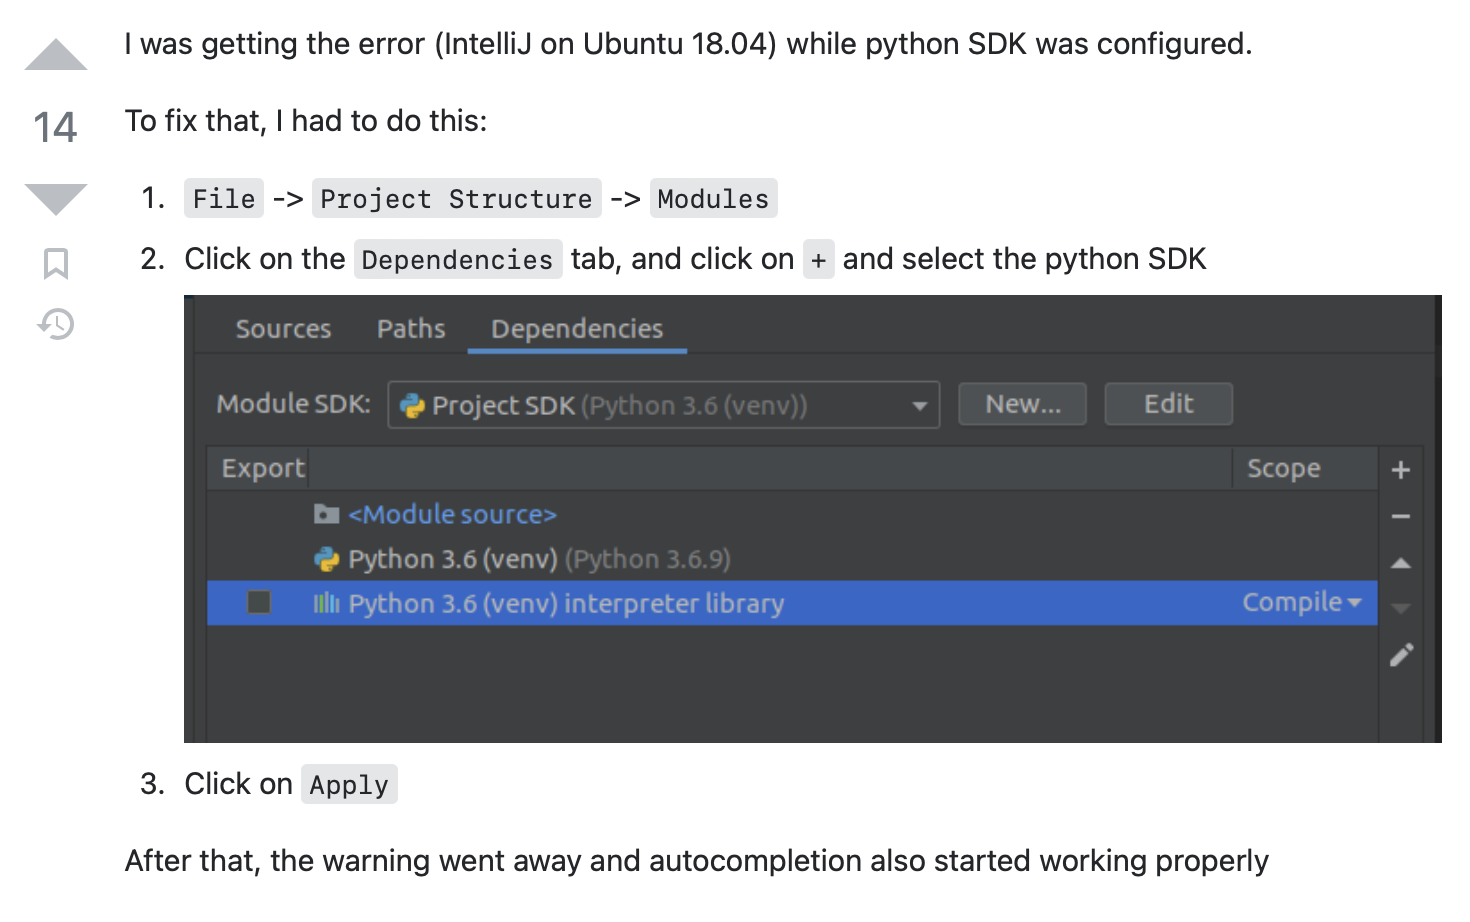Select the Python 3.6 (venv) (Python 3.6.9) row
This screenshot has height=922, width=1470.
click(792, 559)
